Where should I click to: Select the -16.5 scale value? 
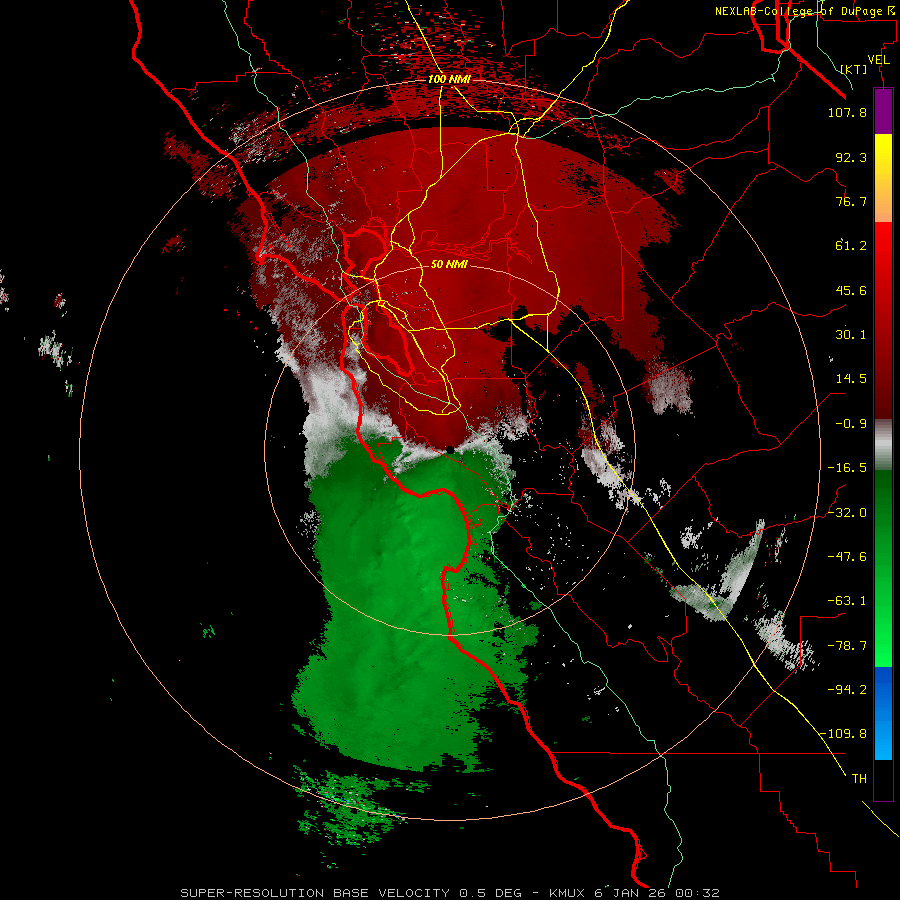847,468
